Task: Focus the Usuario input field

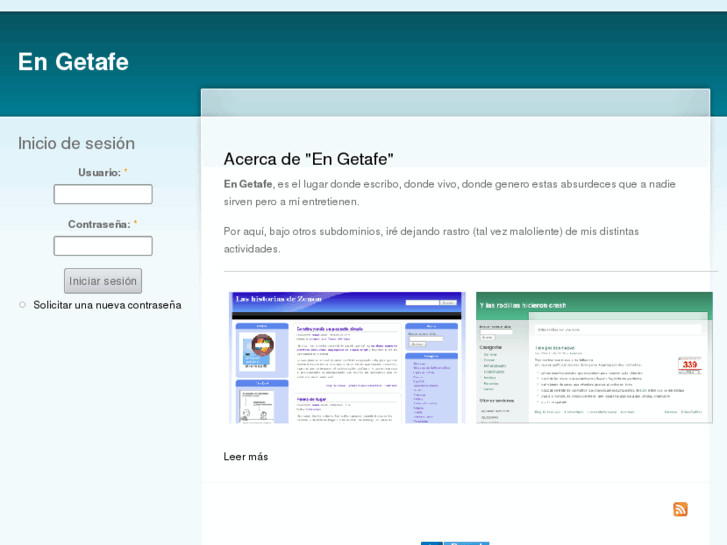Action: (103, 194)
